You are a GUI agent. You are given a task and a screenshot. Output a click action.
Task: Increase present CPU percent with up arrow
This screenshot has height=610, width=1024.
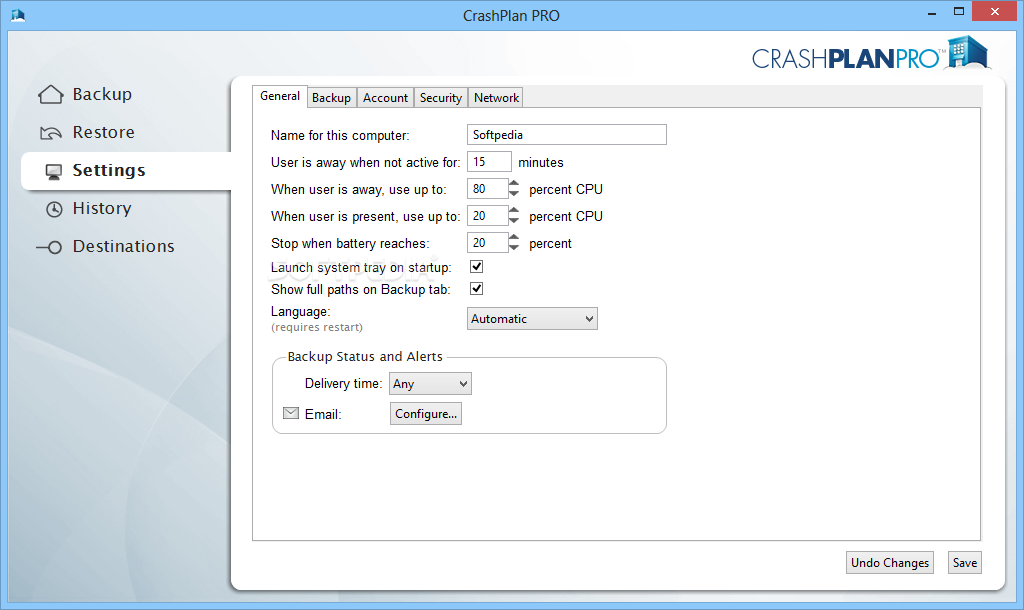(x=514, y=210)
